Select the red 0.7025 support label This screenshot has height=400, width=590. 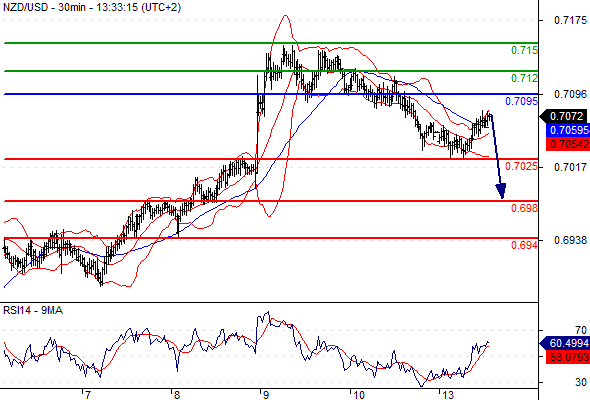[522, 166]
